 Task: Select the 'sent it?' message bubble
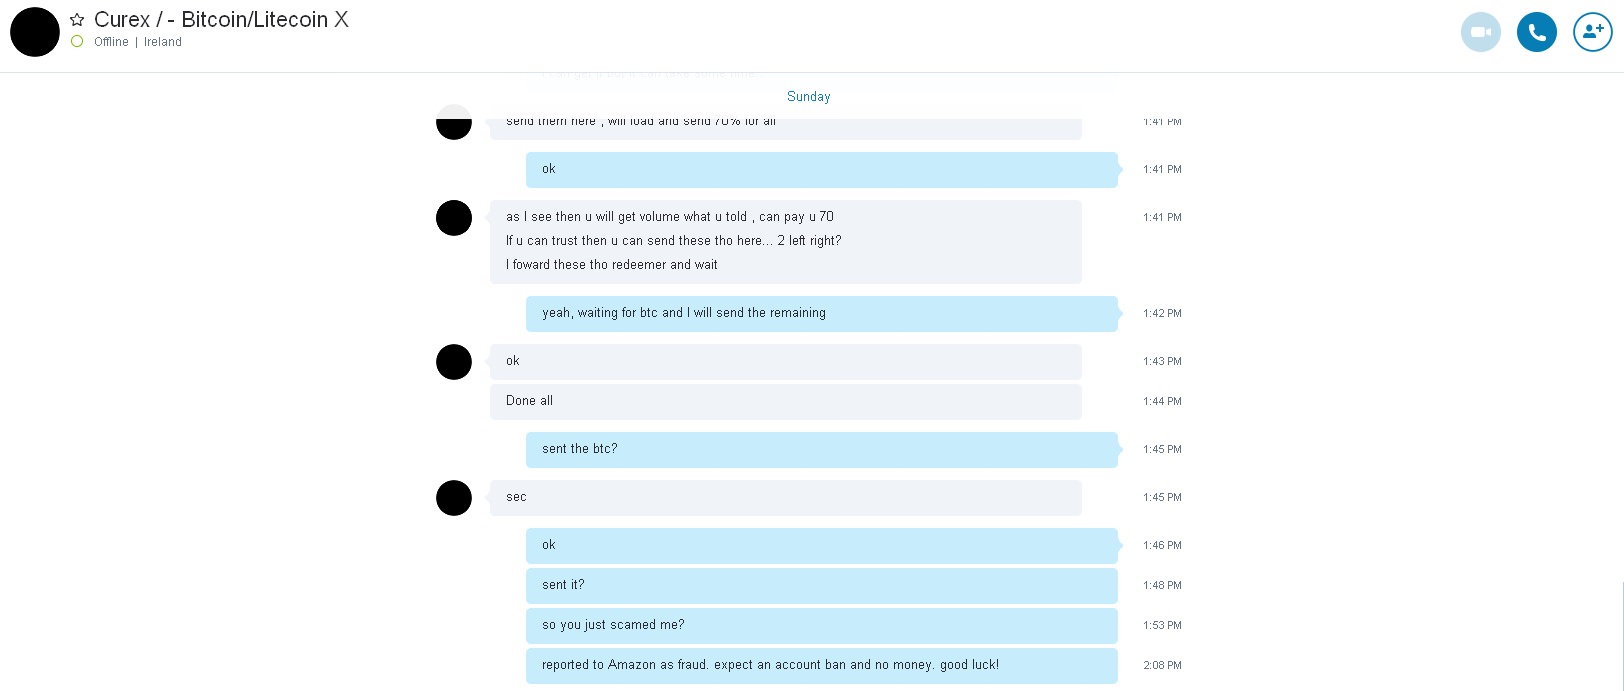pos(821,585)
